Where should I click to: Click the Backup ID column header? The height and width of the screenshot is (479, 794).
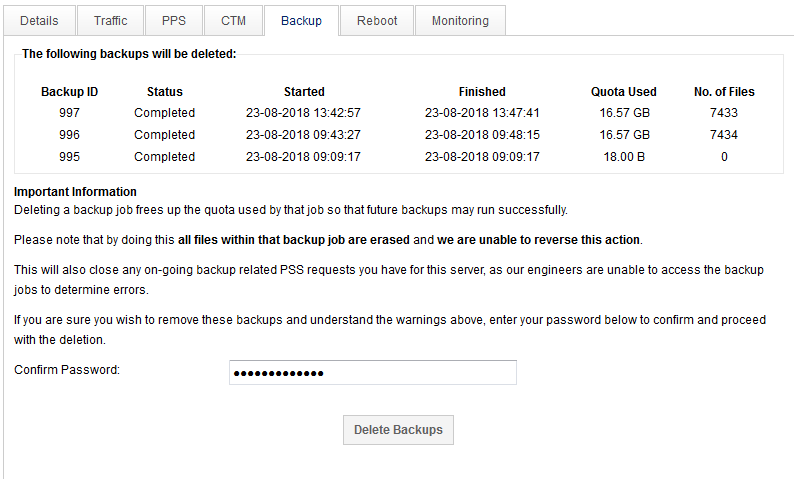pos(69,92)
